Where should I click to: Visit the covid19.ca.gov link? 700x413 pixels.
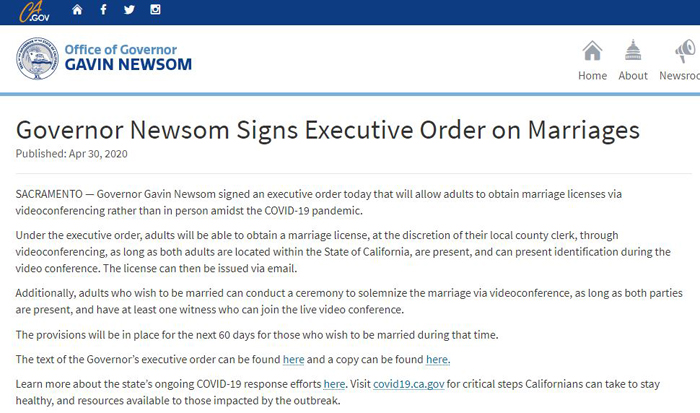pyautogui.click(x=408, y=384)
